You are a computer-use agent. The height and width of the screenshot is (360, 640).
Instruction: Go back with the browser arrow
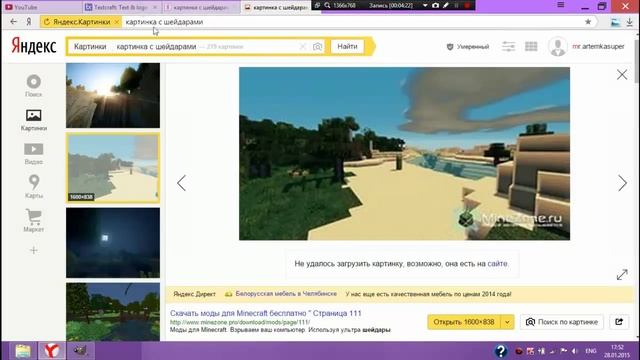pyautogui.click(x=13, y=22)
